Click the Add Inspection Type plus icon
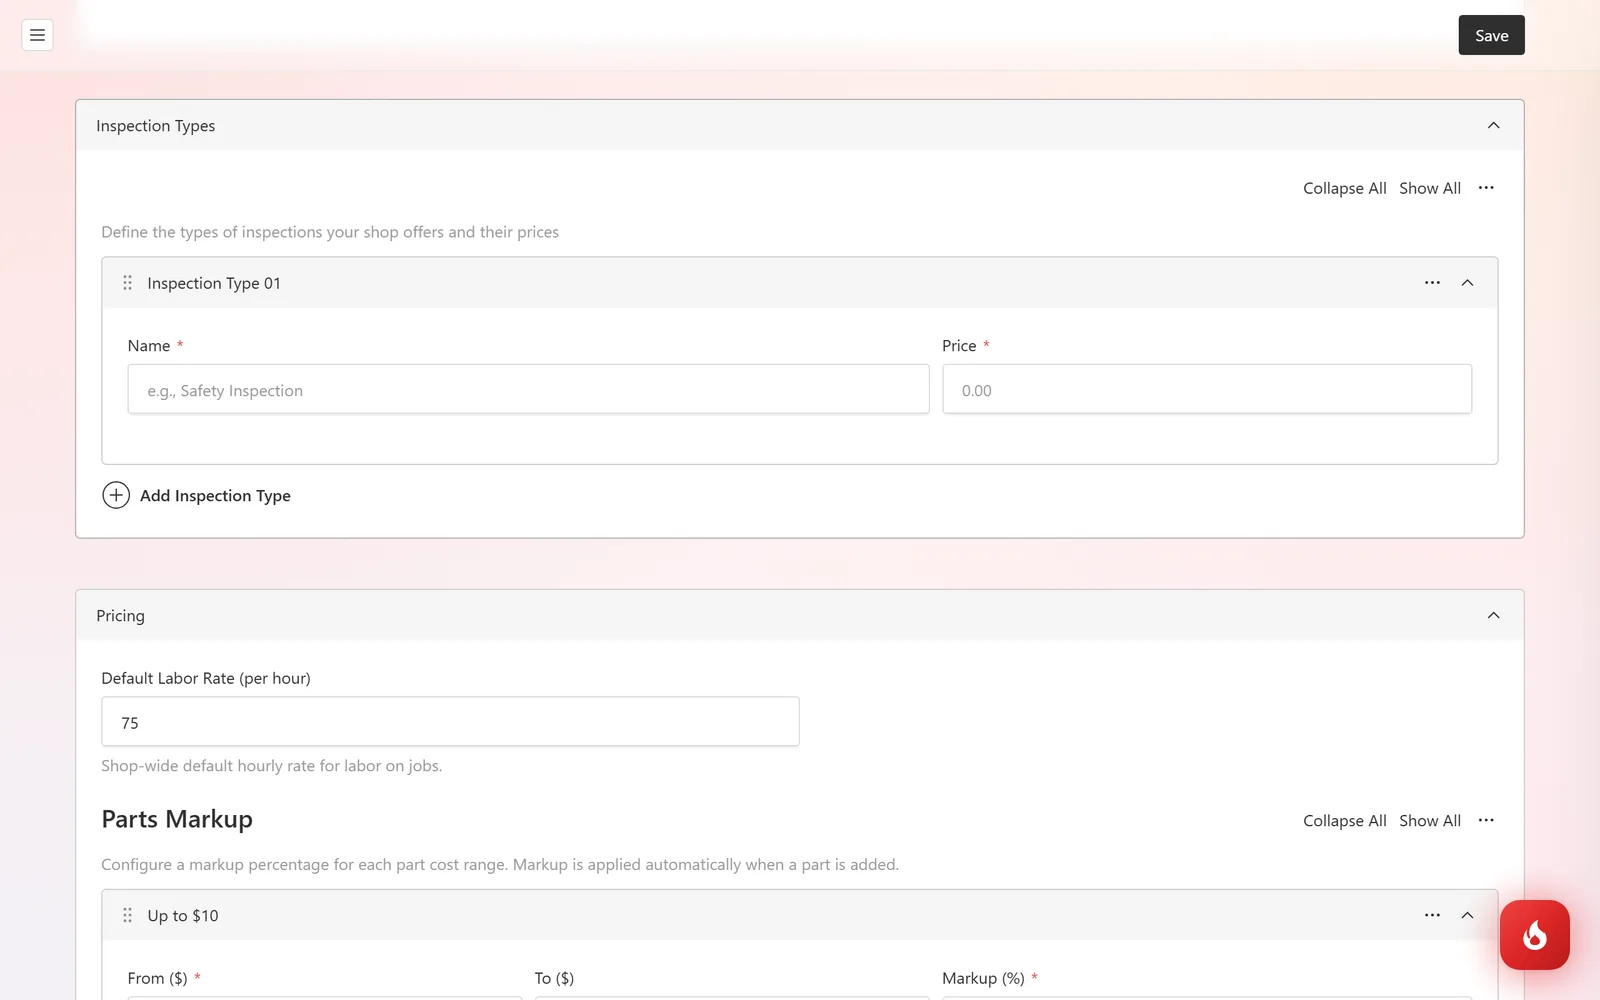Image resolution: width=1600 pixels, height=1000 pixels. [116, 495]
